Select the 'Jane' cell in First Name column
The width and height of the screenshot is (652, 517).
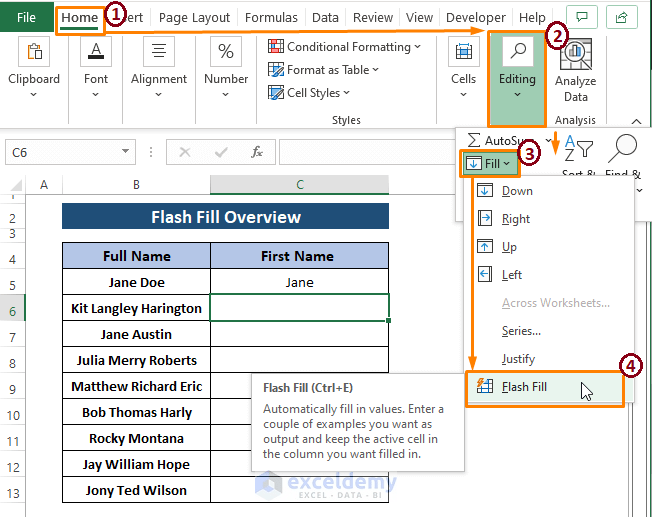click(x=299, y=282)
